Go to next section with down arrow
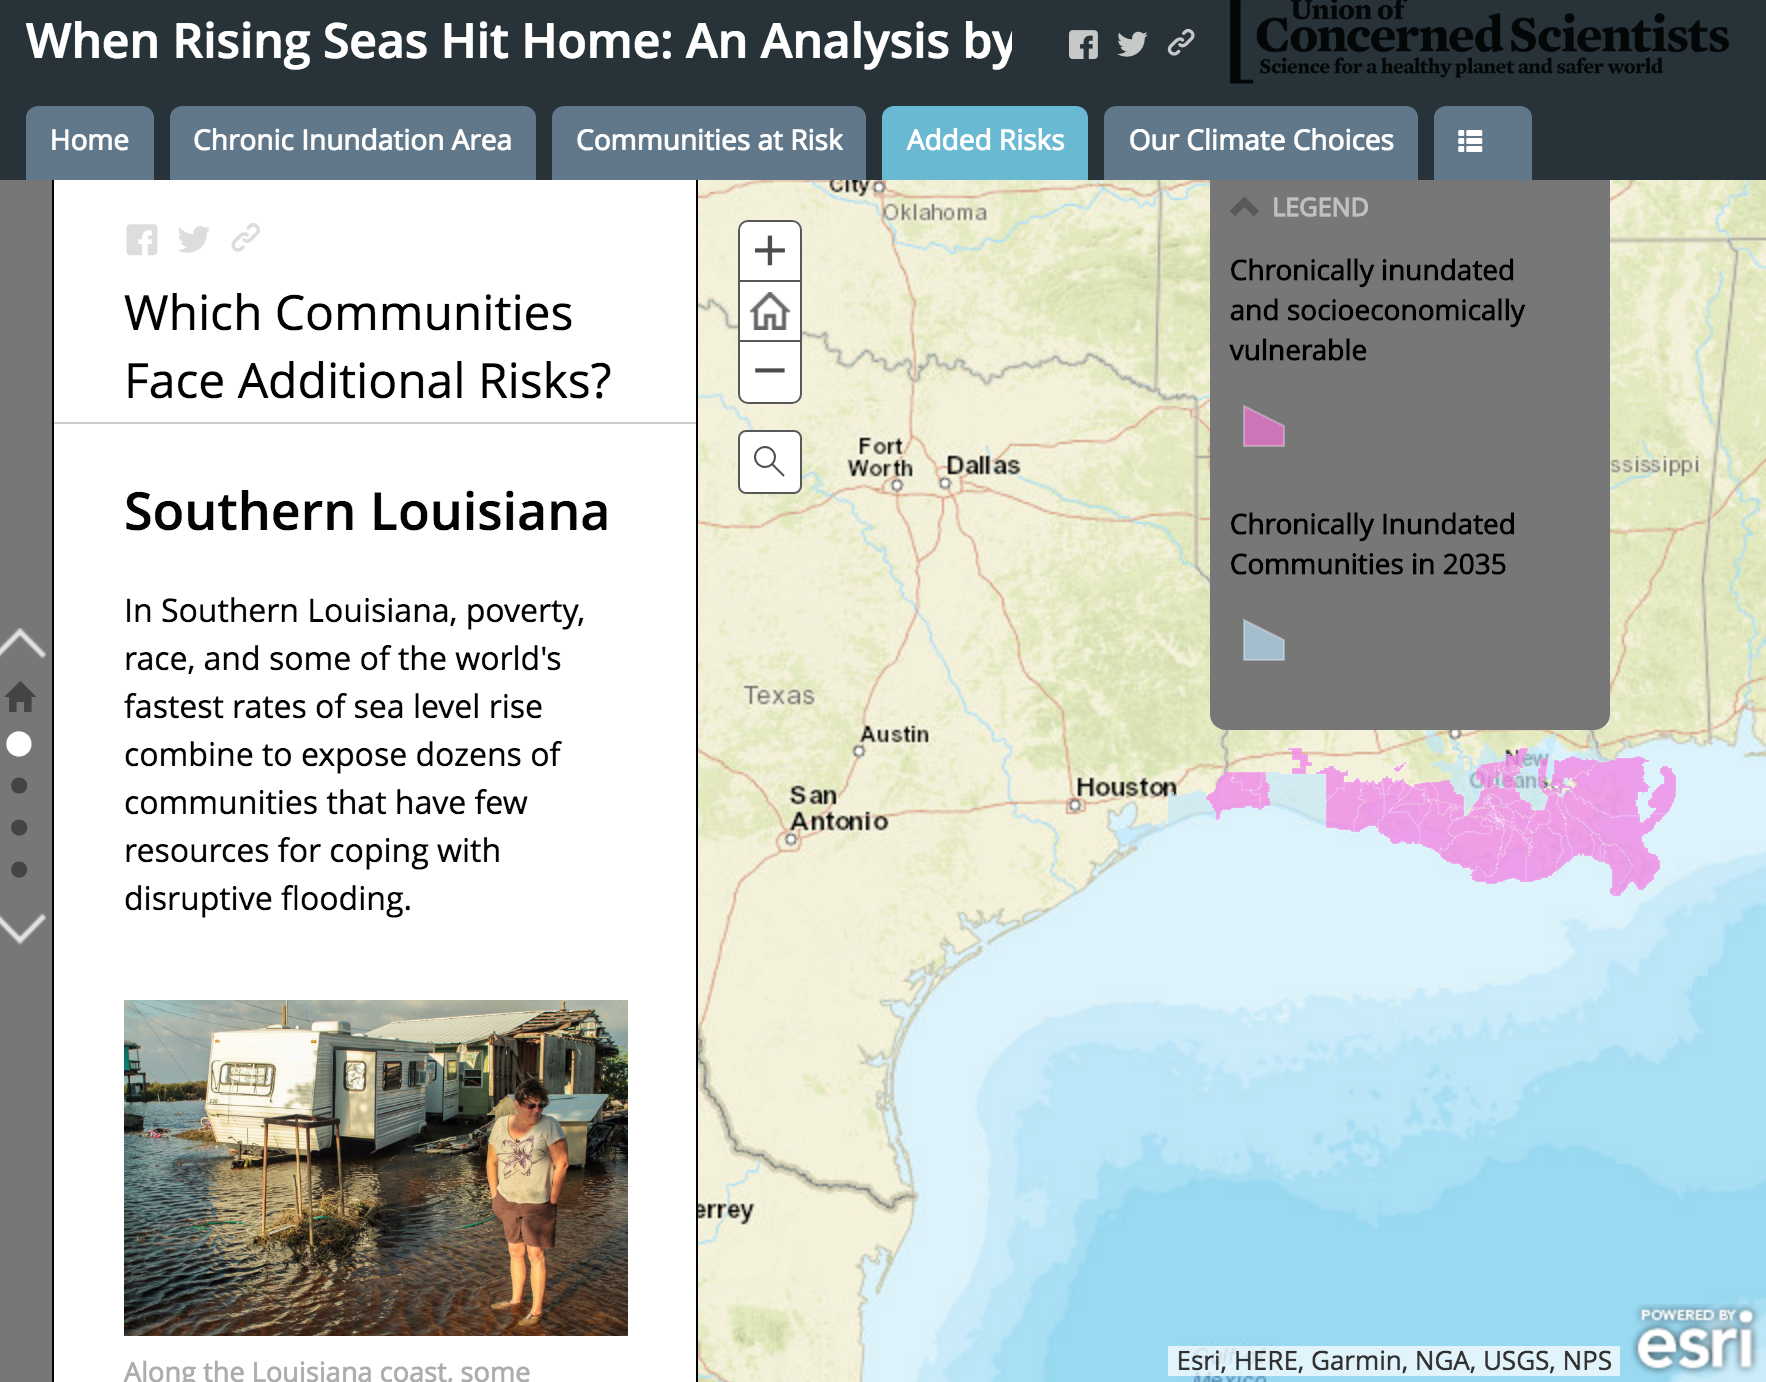This screenshot has height=1382, width=1766. click(x=22, y=928)
